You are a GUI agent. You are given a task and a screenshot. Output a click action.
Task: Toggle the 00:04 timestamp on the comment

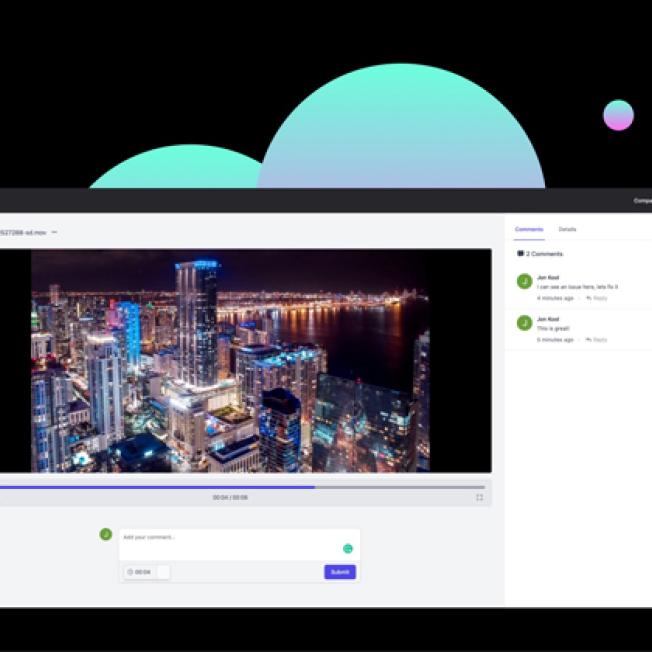point(147,572)
